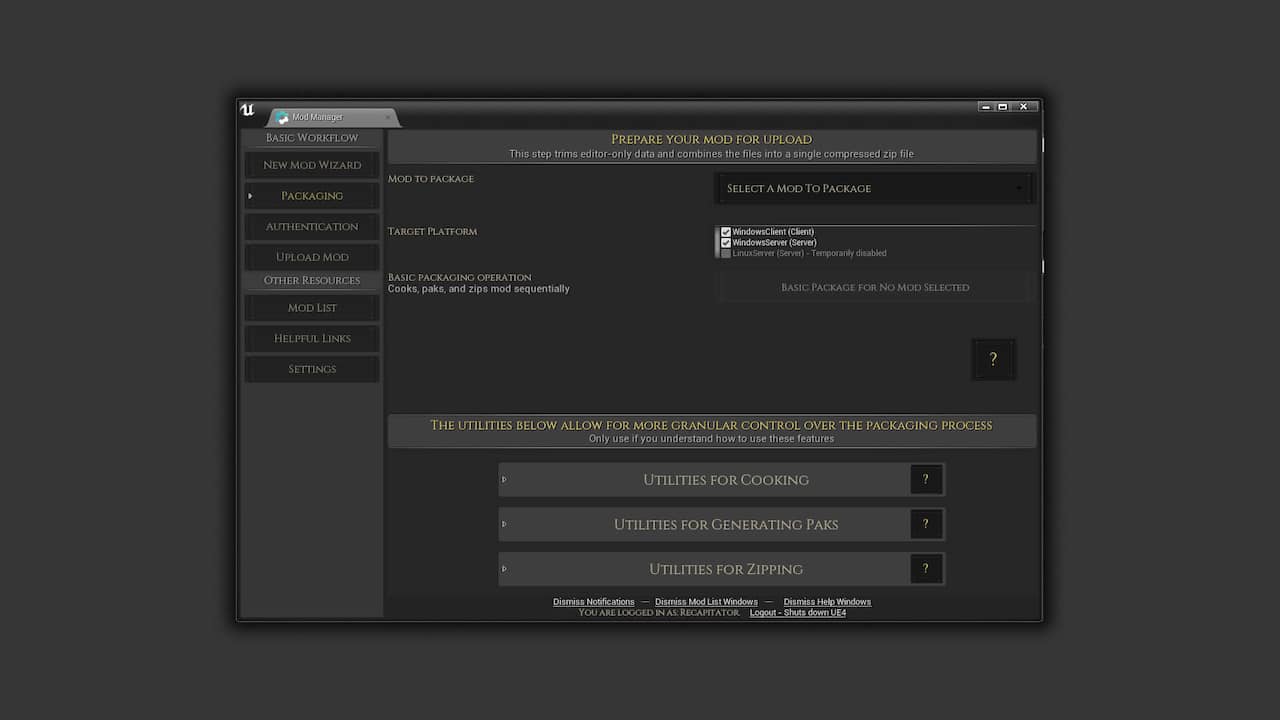Open the help button below Basic Package
Image resolution: width=1280 pixels, height=720 pixels.
point(993,359)
